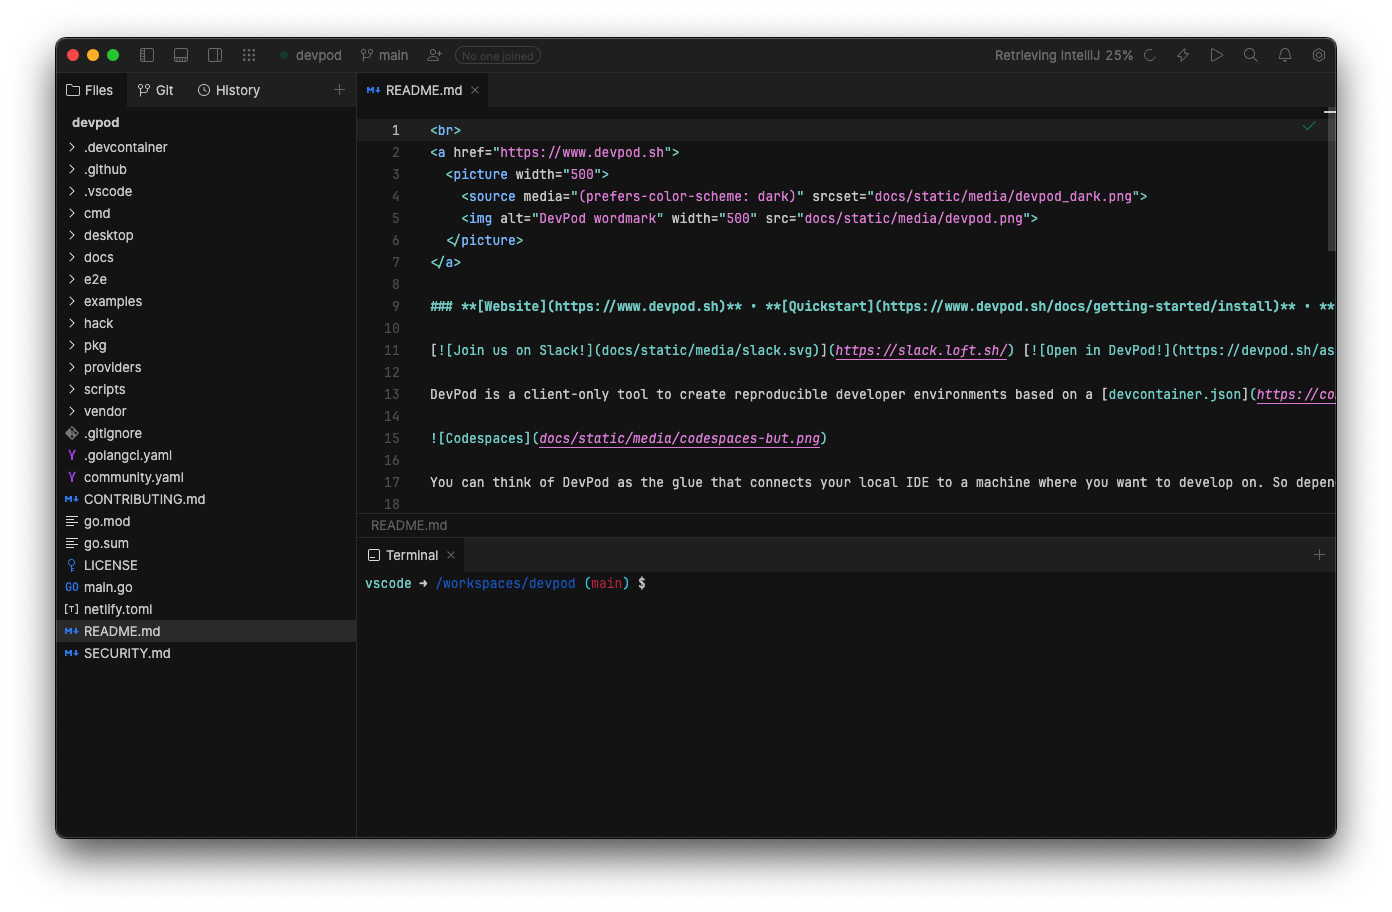The height and width of the screenshot is (912, 1392).
Task: Open notifications via the bell icon
Action: [1285, 55]
